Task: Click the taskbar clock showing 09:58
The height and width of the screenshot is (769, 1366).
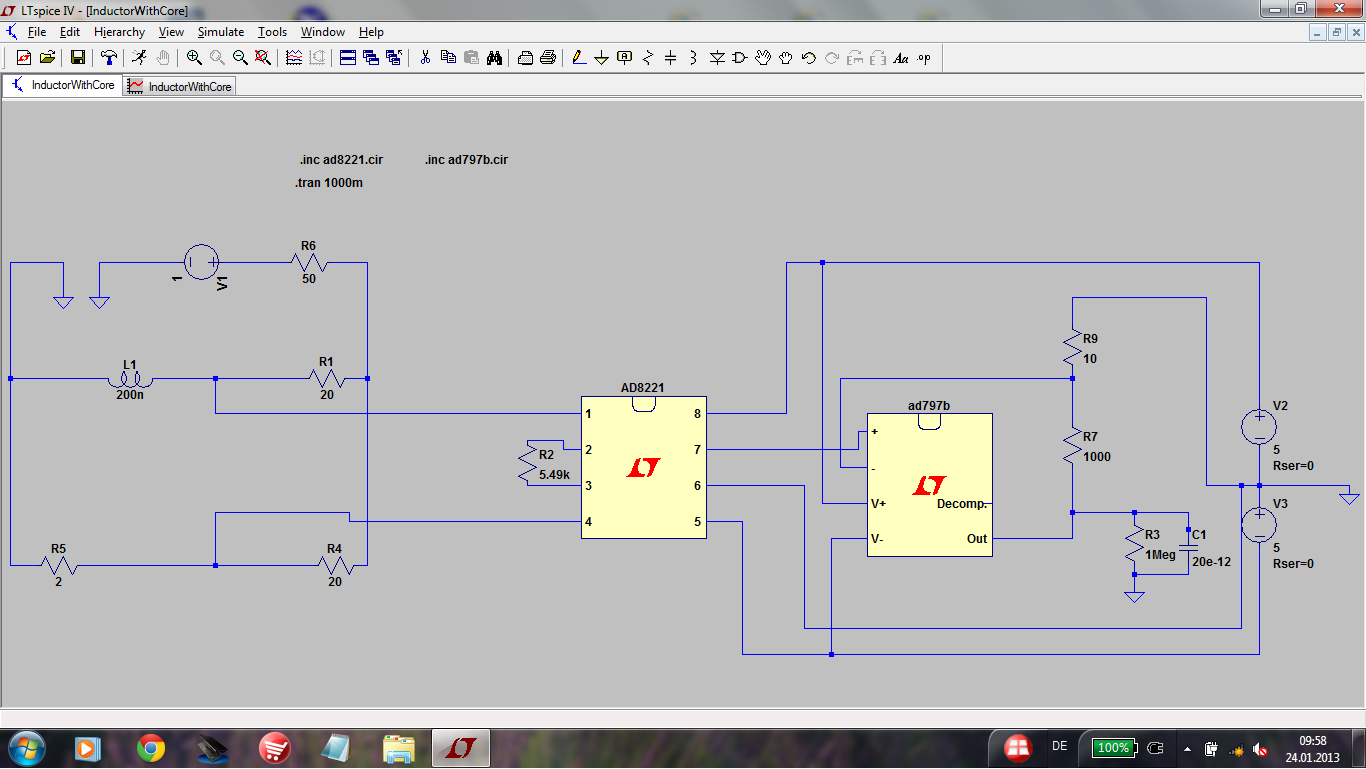Action: pyautogui.click(x=1312, y=748)
